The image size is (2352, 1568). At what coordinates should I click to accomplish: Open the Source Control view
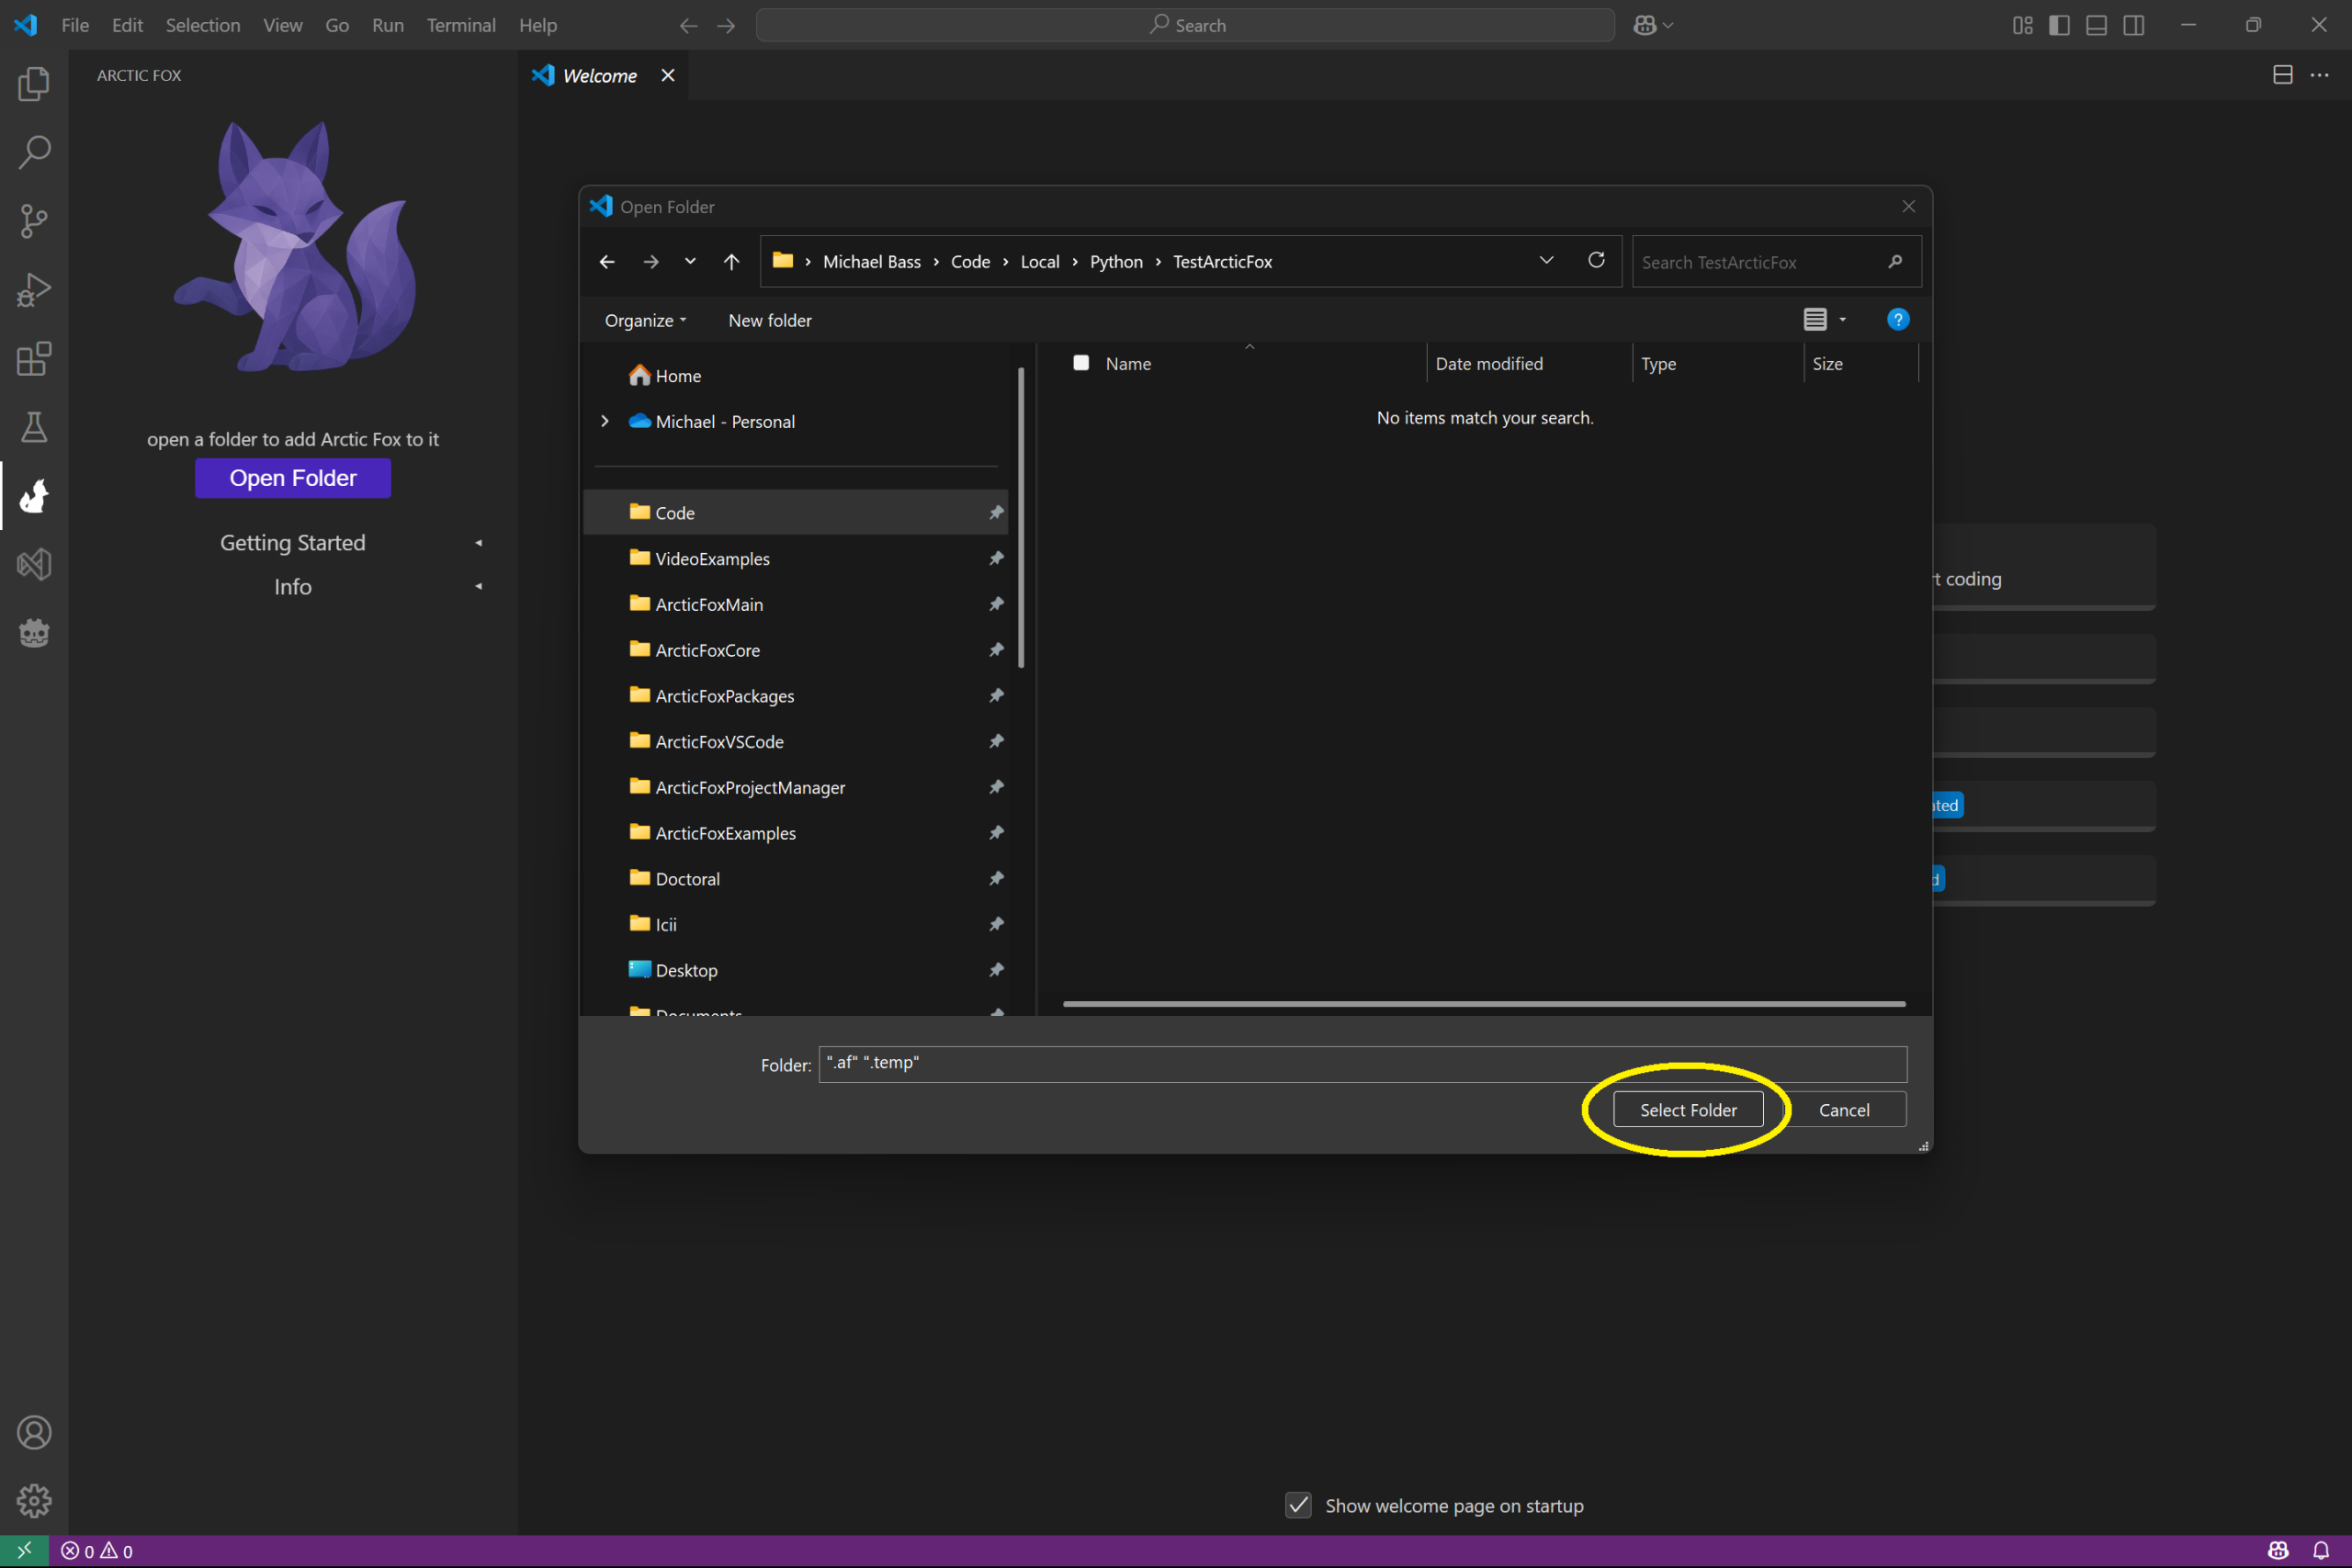[x=34, y=221]
